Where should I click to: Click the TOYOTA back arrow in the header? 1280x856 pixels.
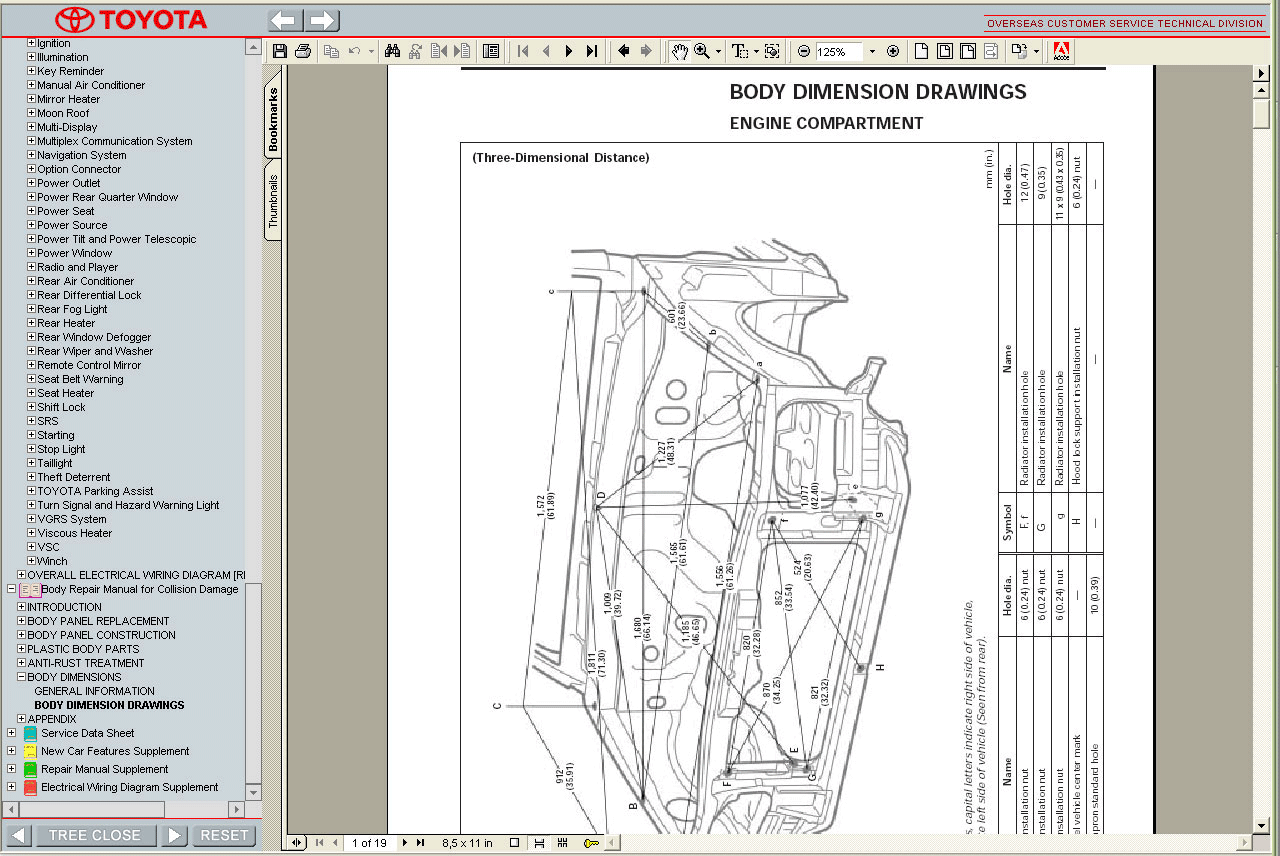coord(285,20)
